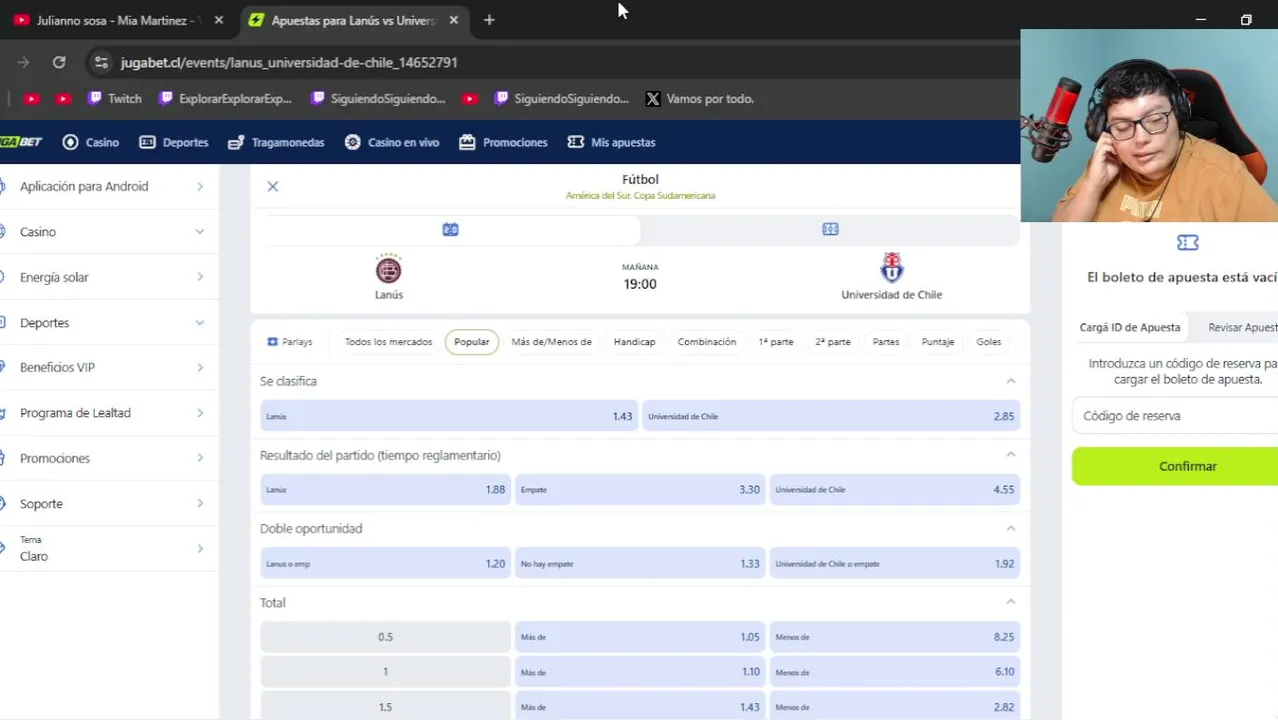Select the pitch tracker icon tab
1278x720 pixels.
(x=830, y=229)
